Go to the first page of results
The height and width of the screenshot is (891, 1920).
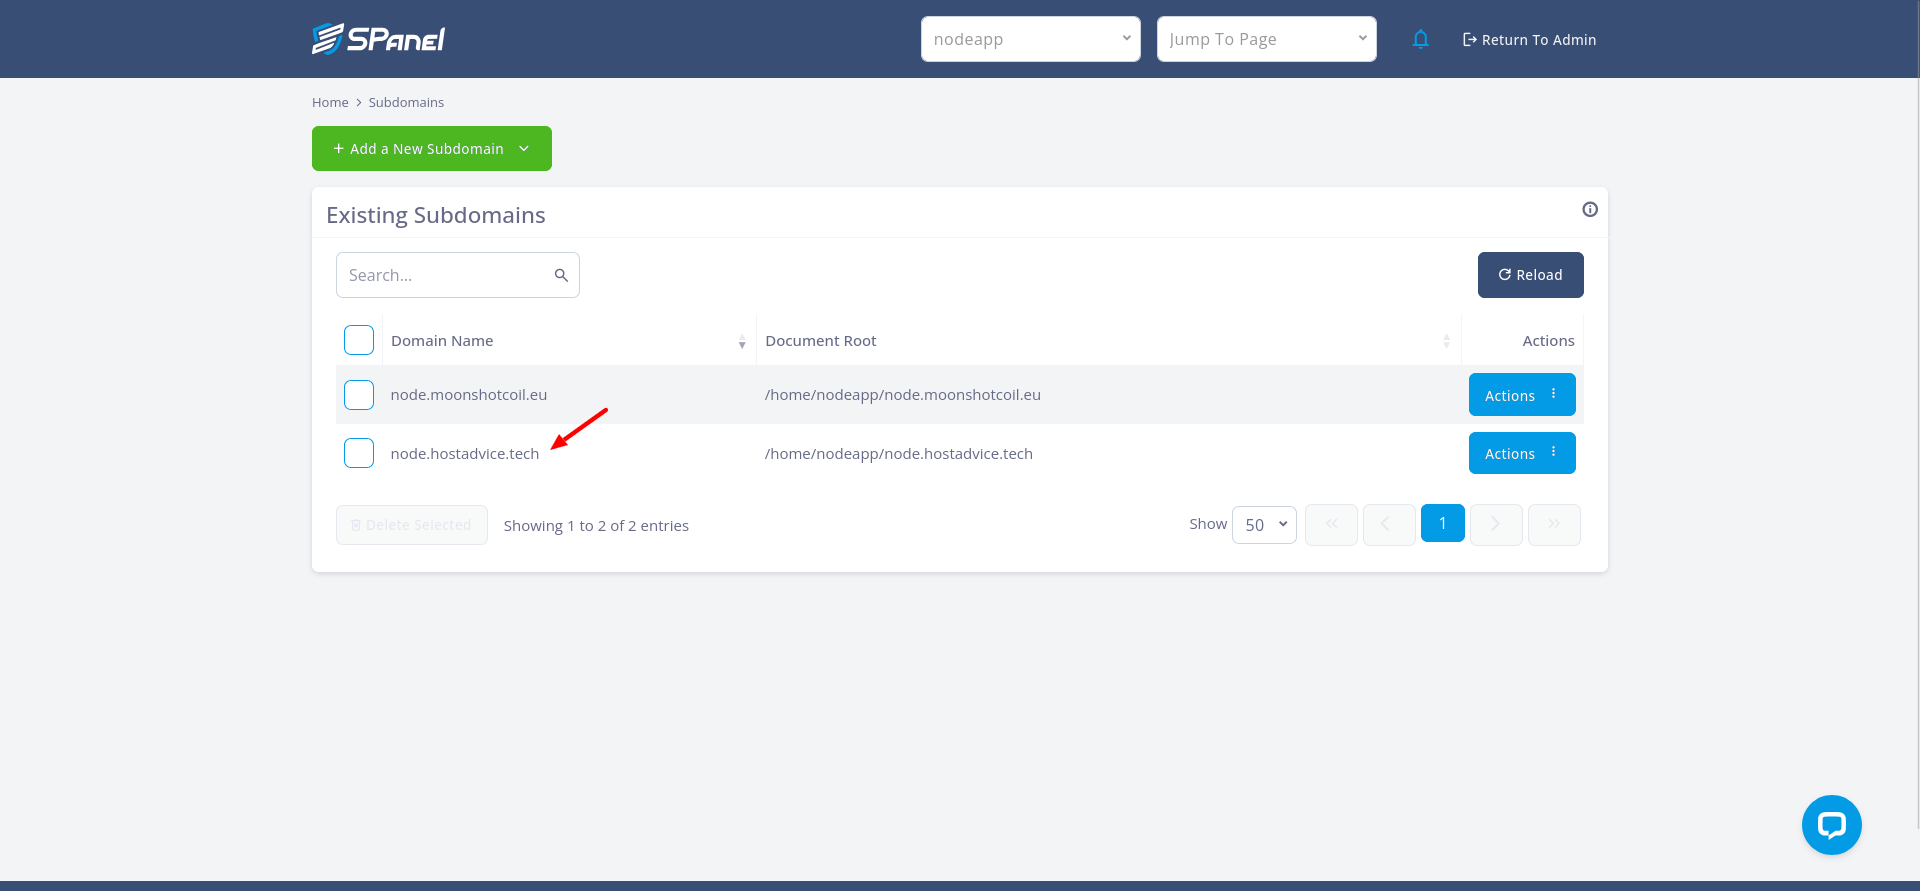tap(1331, 524)
